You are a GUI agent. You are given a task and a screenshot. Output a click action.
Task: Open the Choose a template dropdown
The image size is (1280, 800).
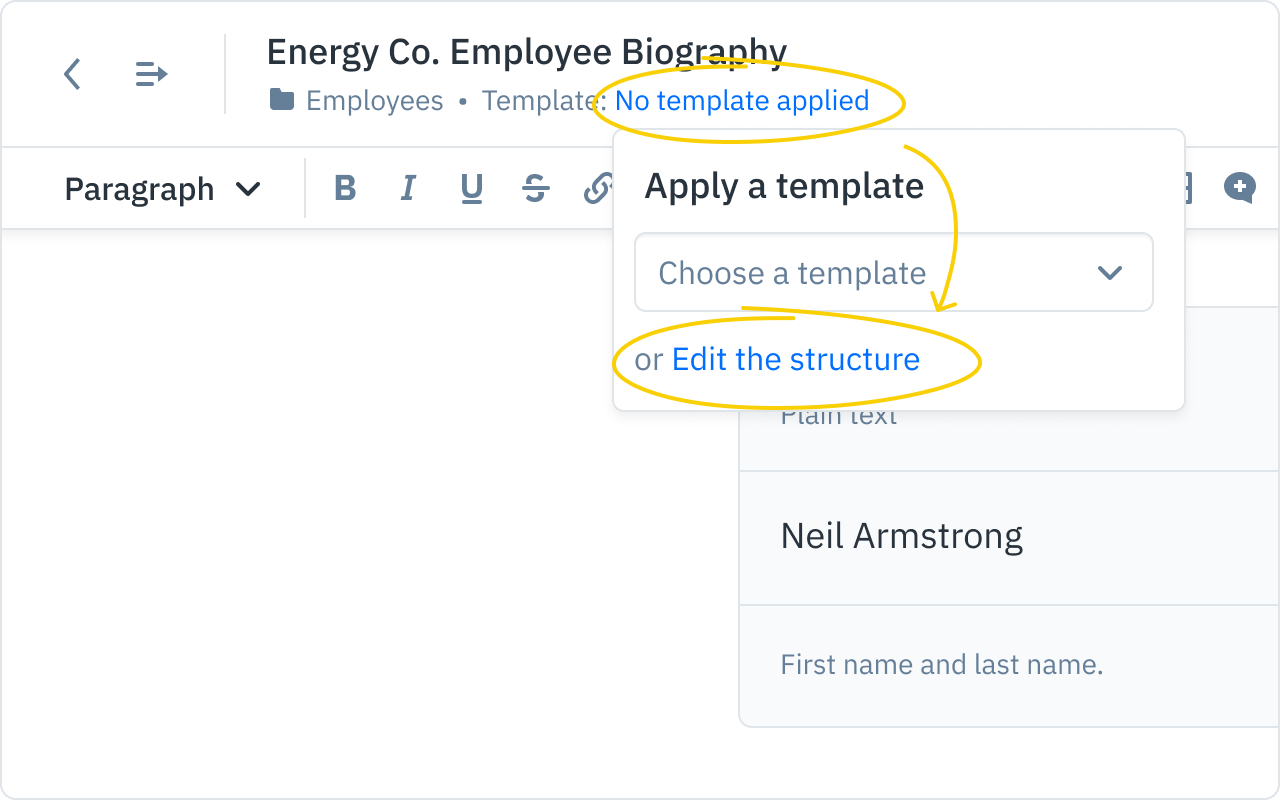click(x=894, y=272)
